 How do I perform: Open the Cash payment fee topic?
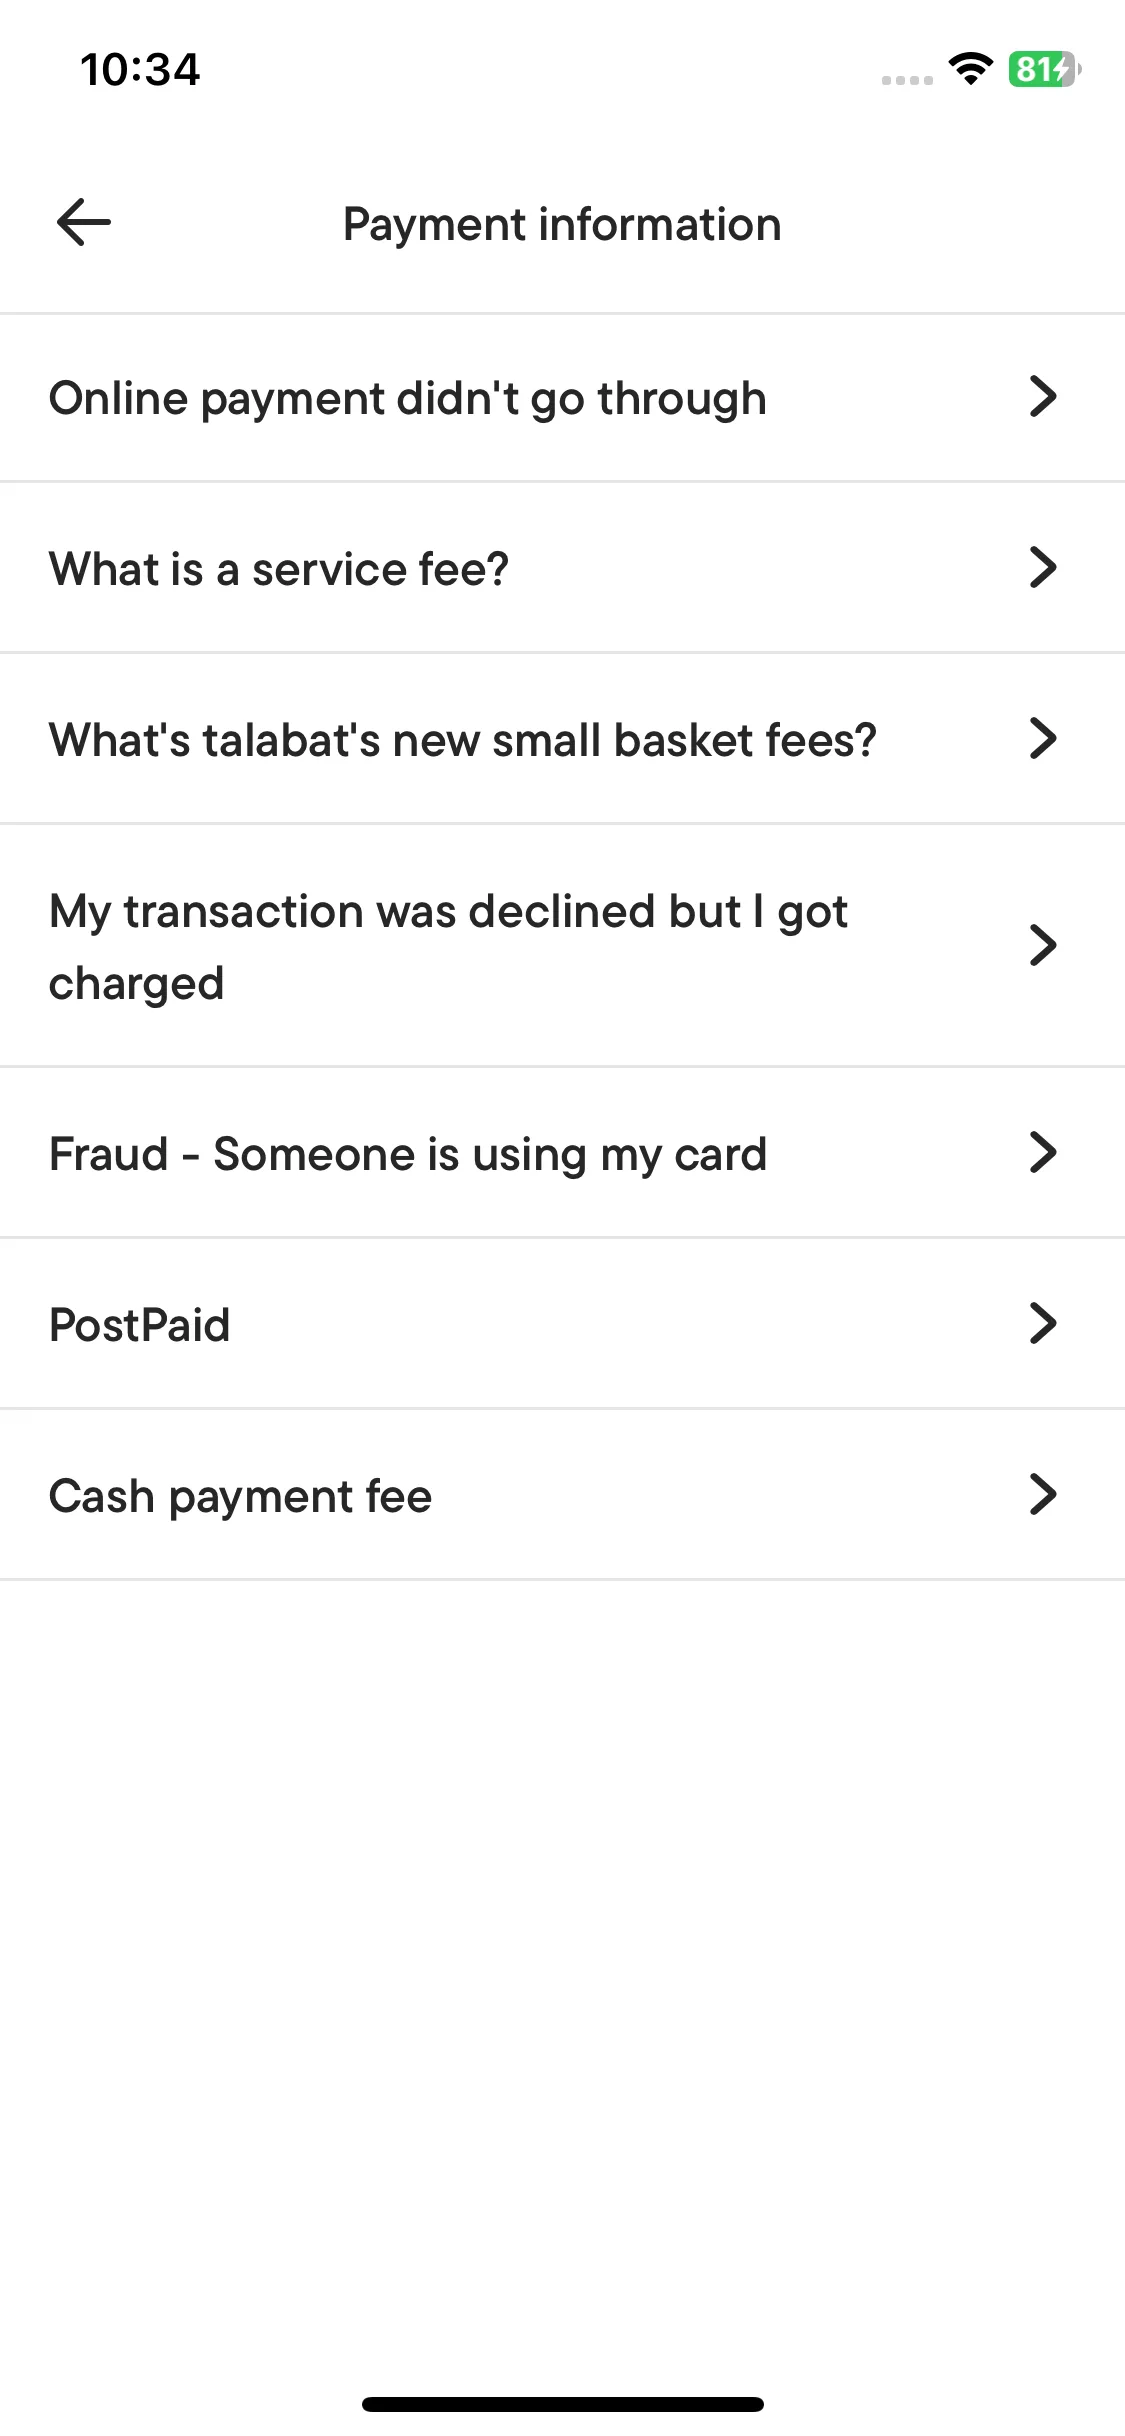(x=241, y=1496)
